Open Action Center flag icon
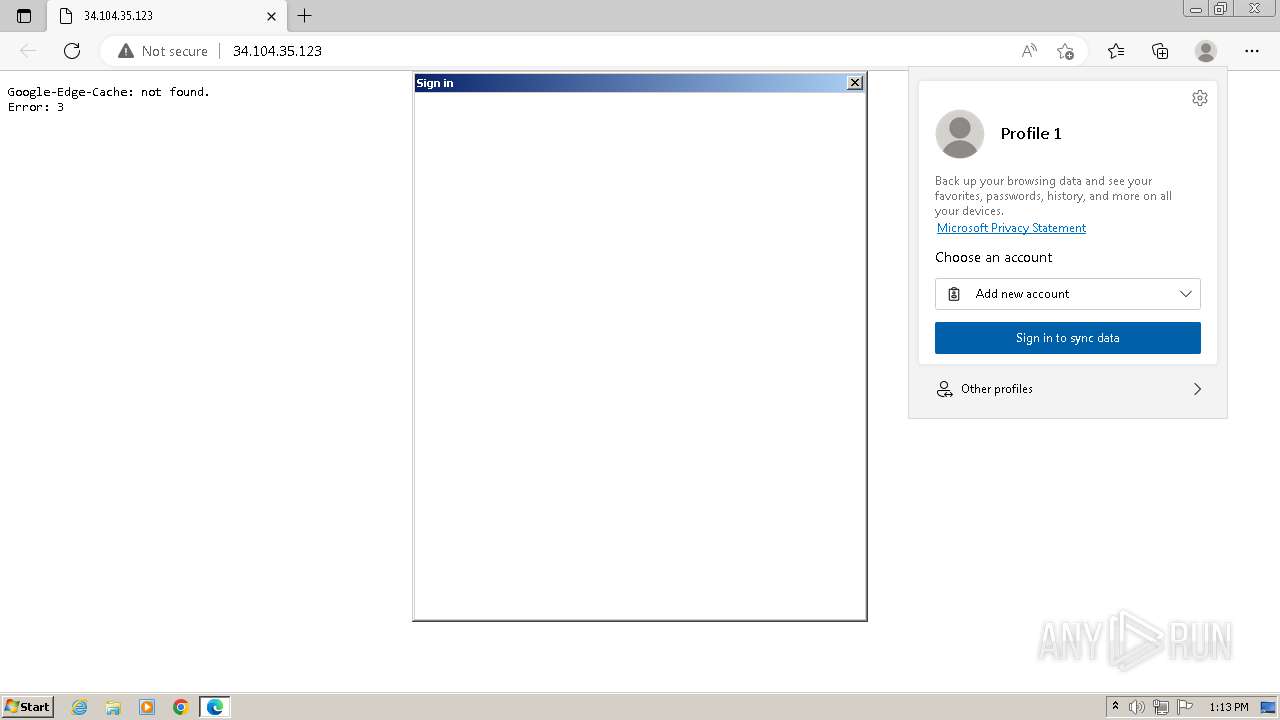The height and width of the screenshot is (720, 1280). pos(1185,707)
